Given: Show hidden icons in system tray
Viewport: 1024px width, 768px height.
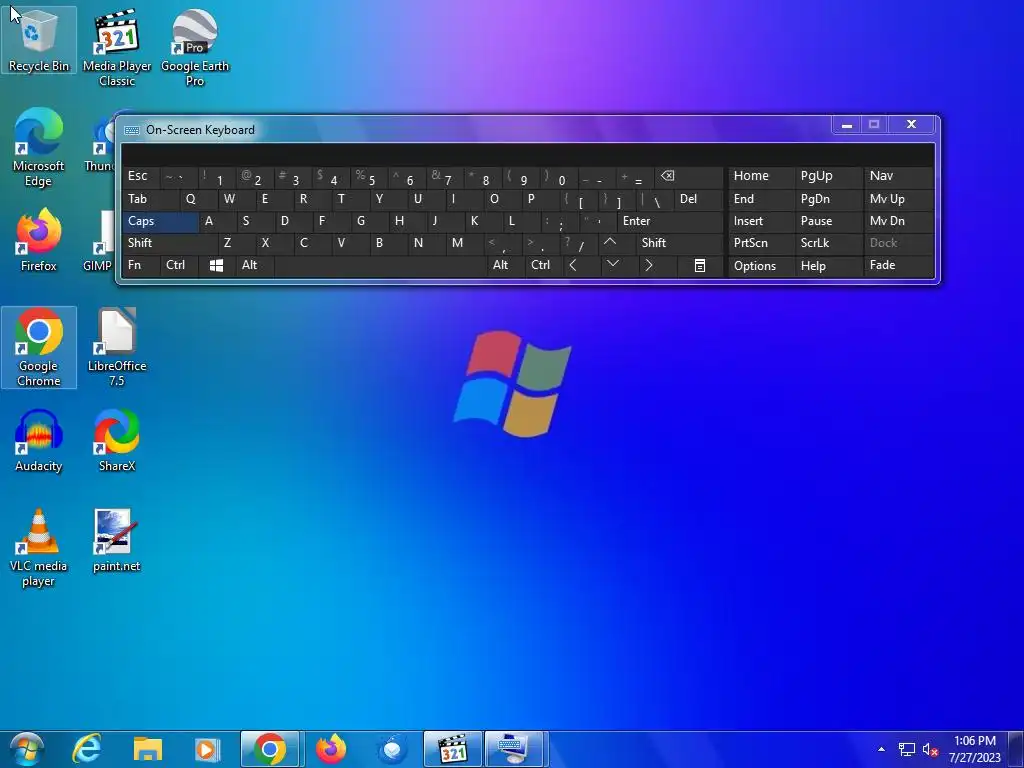Looking at the screenshot, I should pyautogui.click(x=882, y=750).
